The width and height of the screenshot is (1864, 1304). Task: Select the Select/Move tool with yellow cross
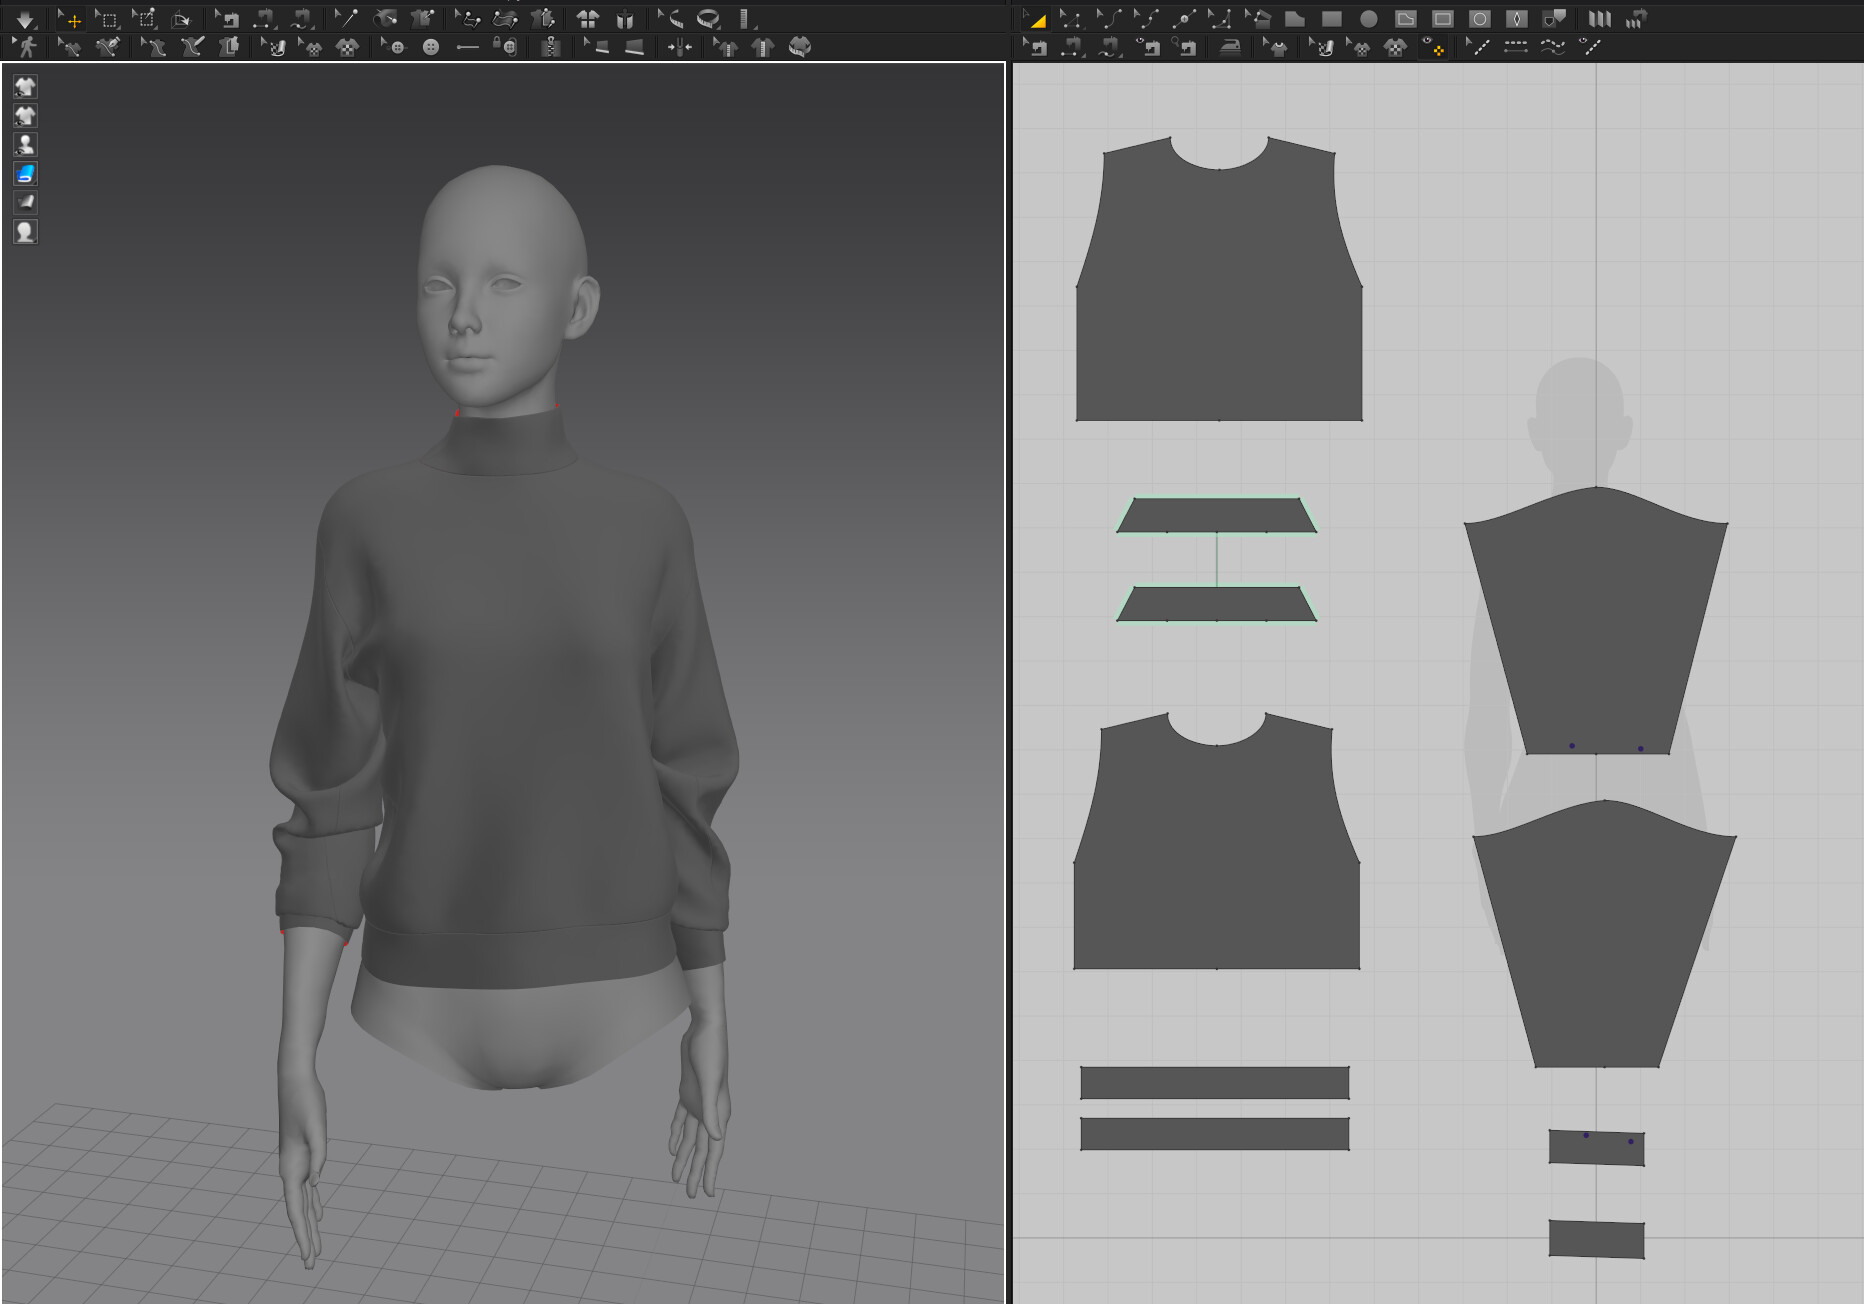click(x=69, y=19)
